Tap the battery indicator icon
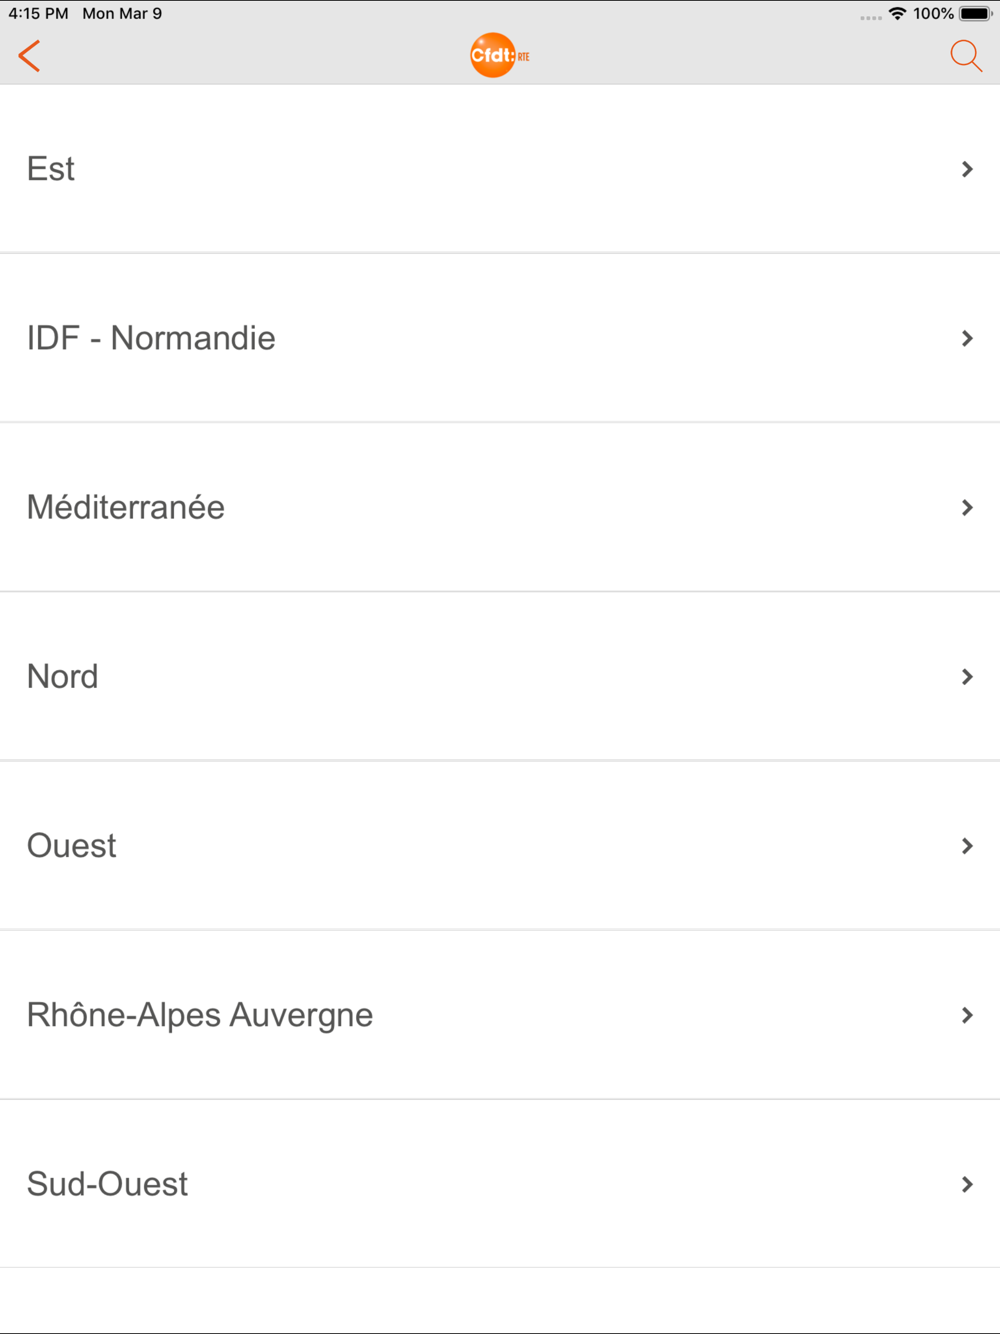 point(976,13)
